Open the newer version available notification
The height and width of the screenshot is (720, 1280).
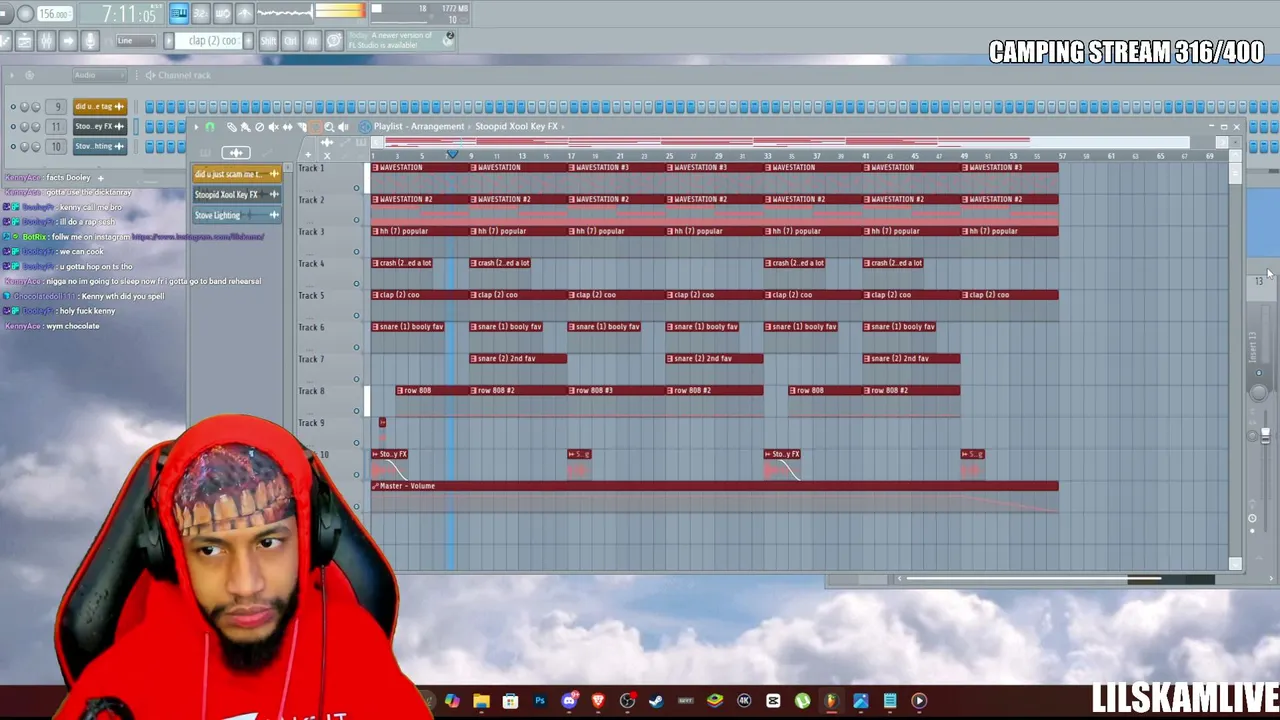pos(400,41)
